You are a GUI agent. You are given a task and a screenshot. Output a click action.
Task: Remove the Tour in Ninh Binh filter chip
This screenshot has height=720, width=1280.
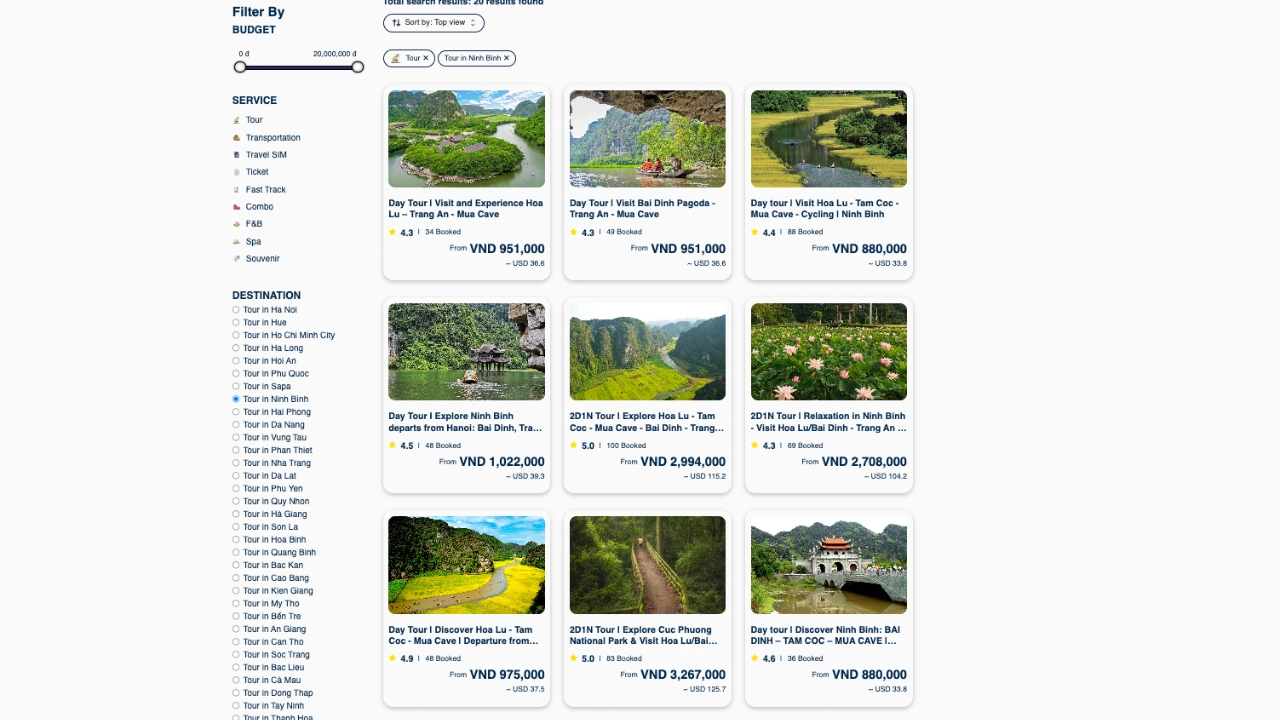[x=506, y=58]
